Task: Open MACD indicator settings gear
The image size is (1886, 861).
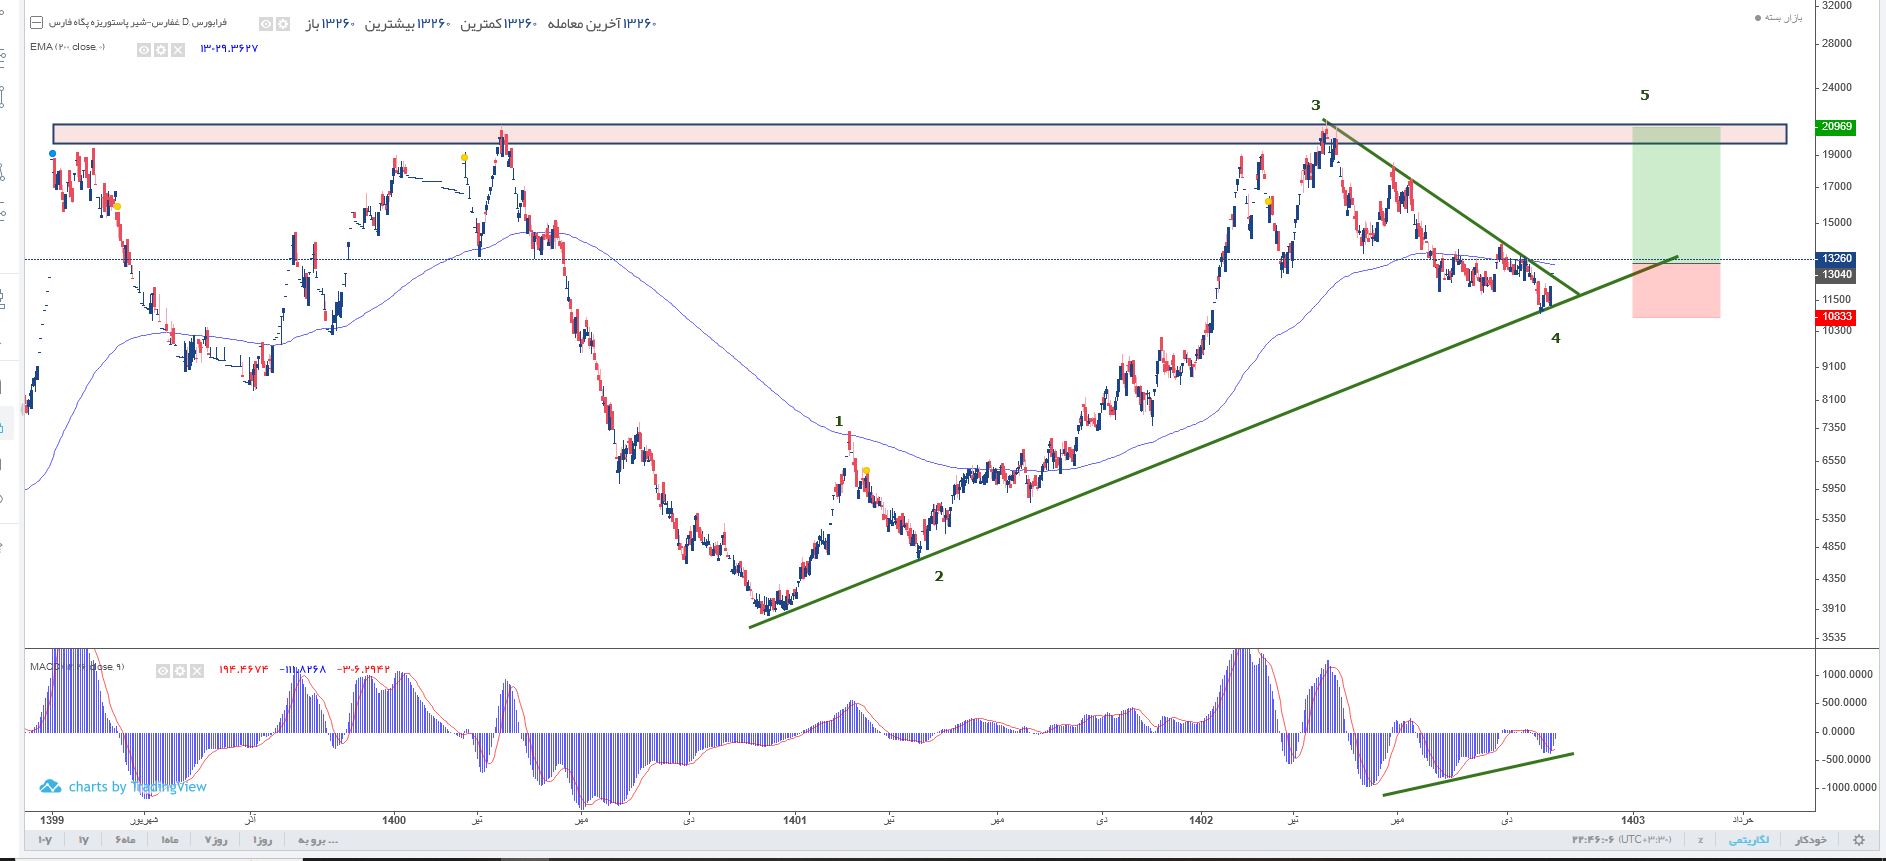Action: point(180,671)
